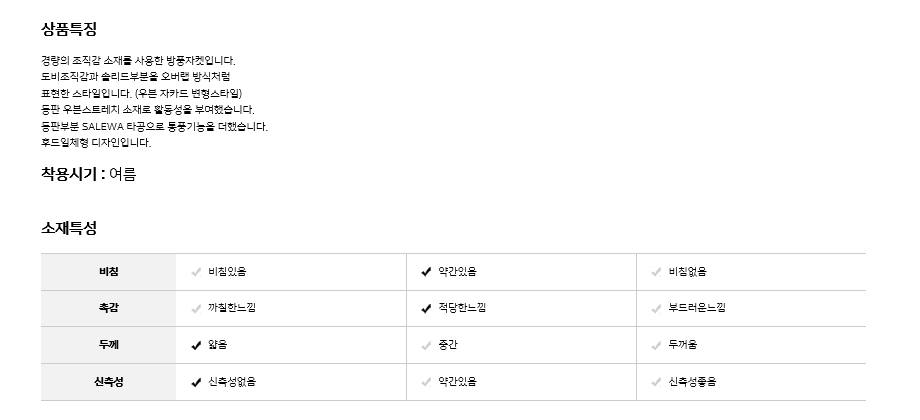Click the 촉감 row header cell
The image size is (920, 420).
tap(108, 309)
